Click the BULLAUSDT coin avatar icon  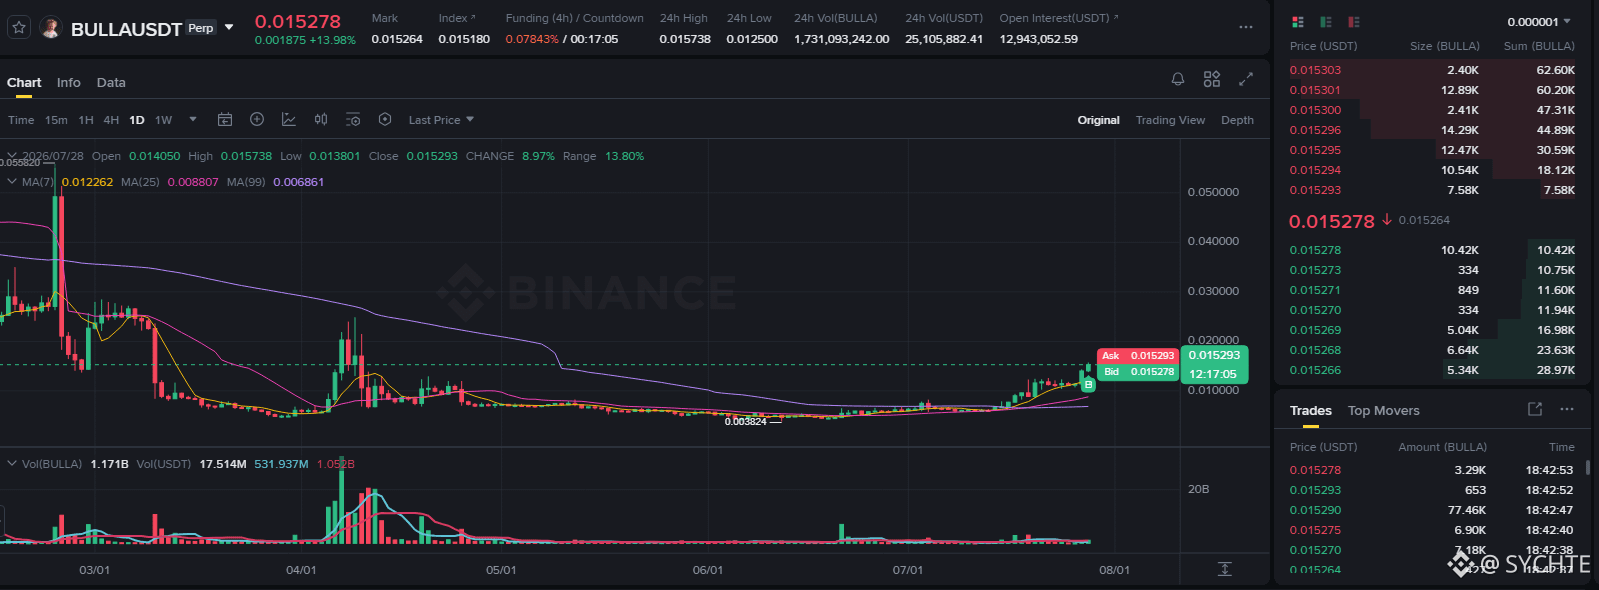[50, 28]
